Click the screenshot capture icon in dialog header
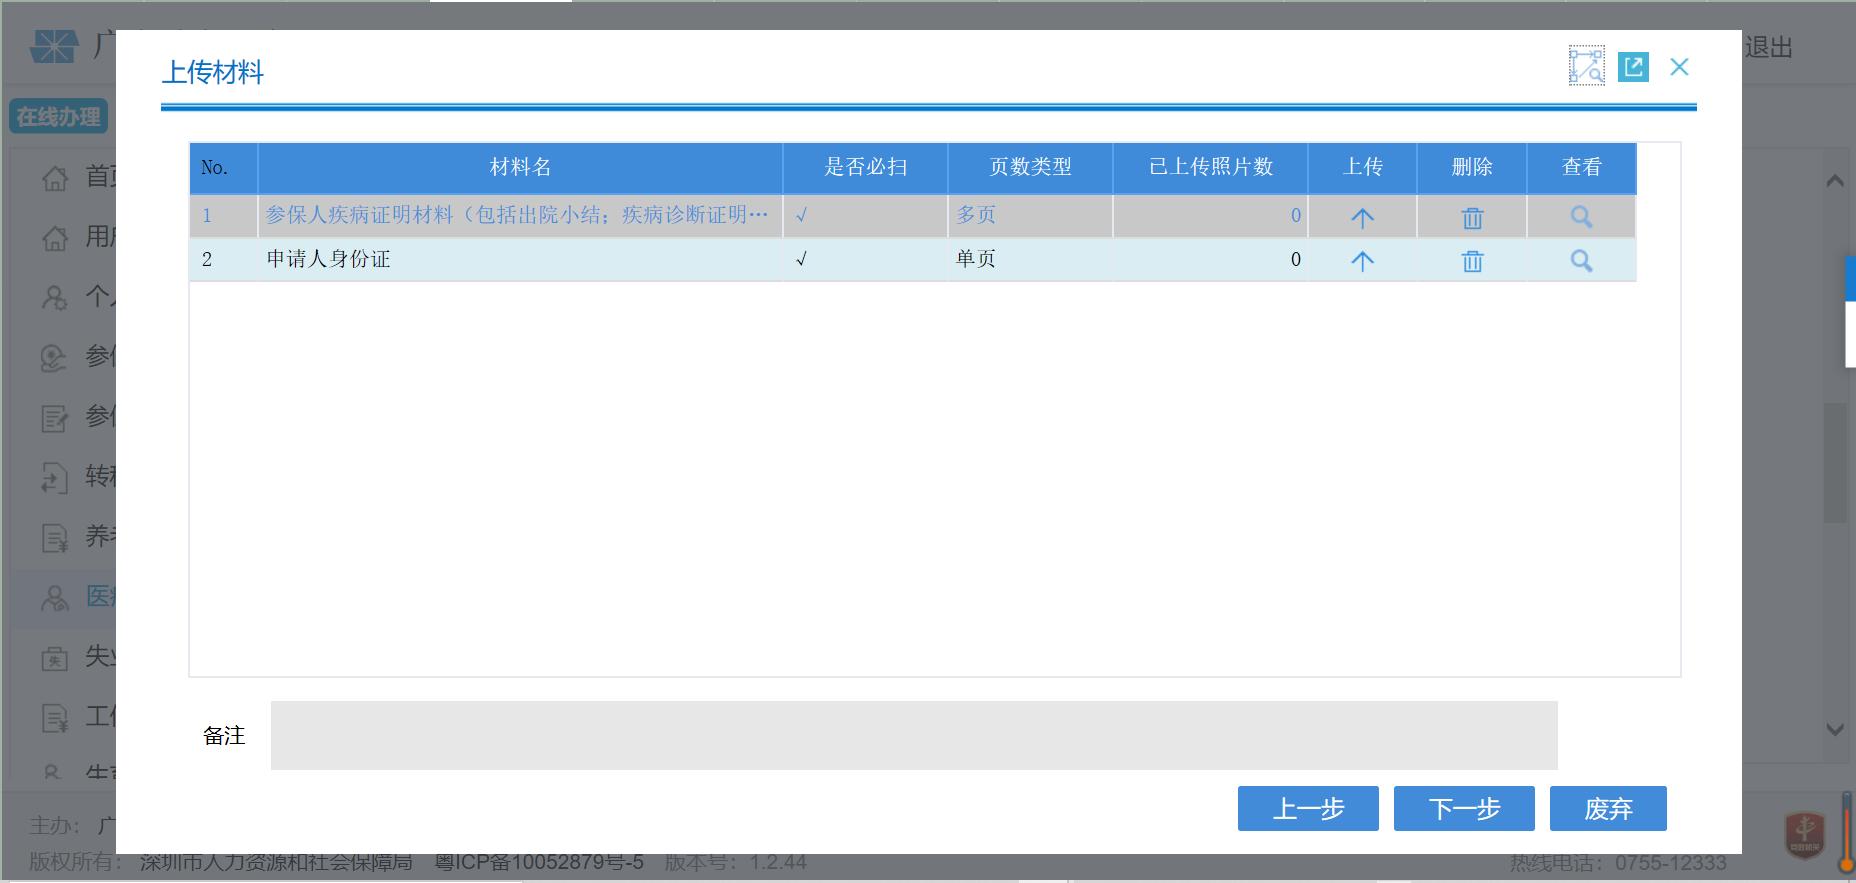The width and height of the screenshot is (1856, 883). click(1586, 66)
